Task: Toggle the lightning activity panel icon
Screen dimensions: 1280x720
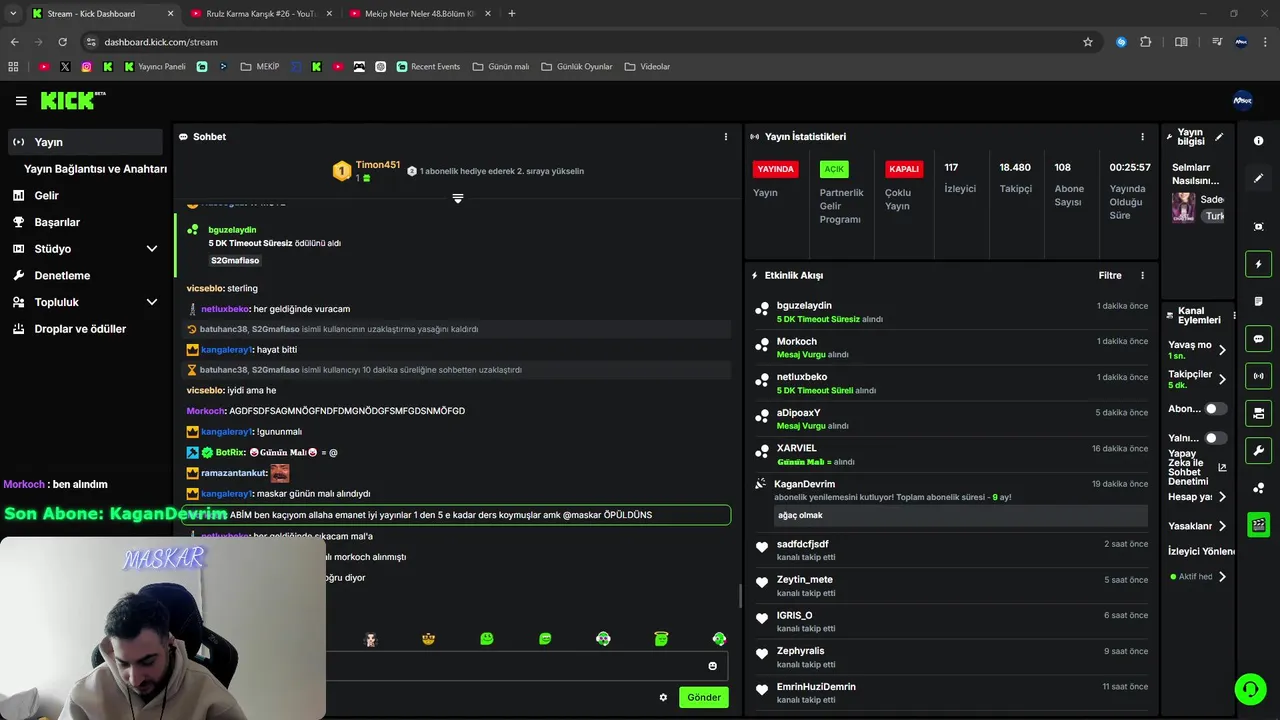Action: coord(1258,264)
